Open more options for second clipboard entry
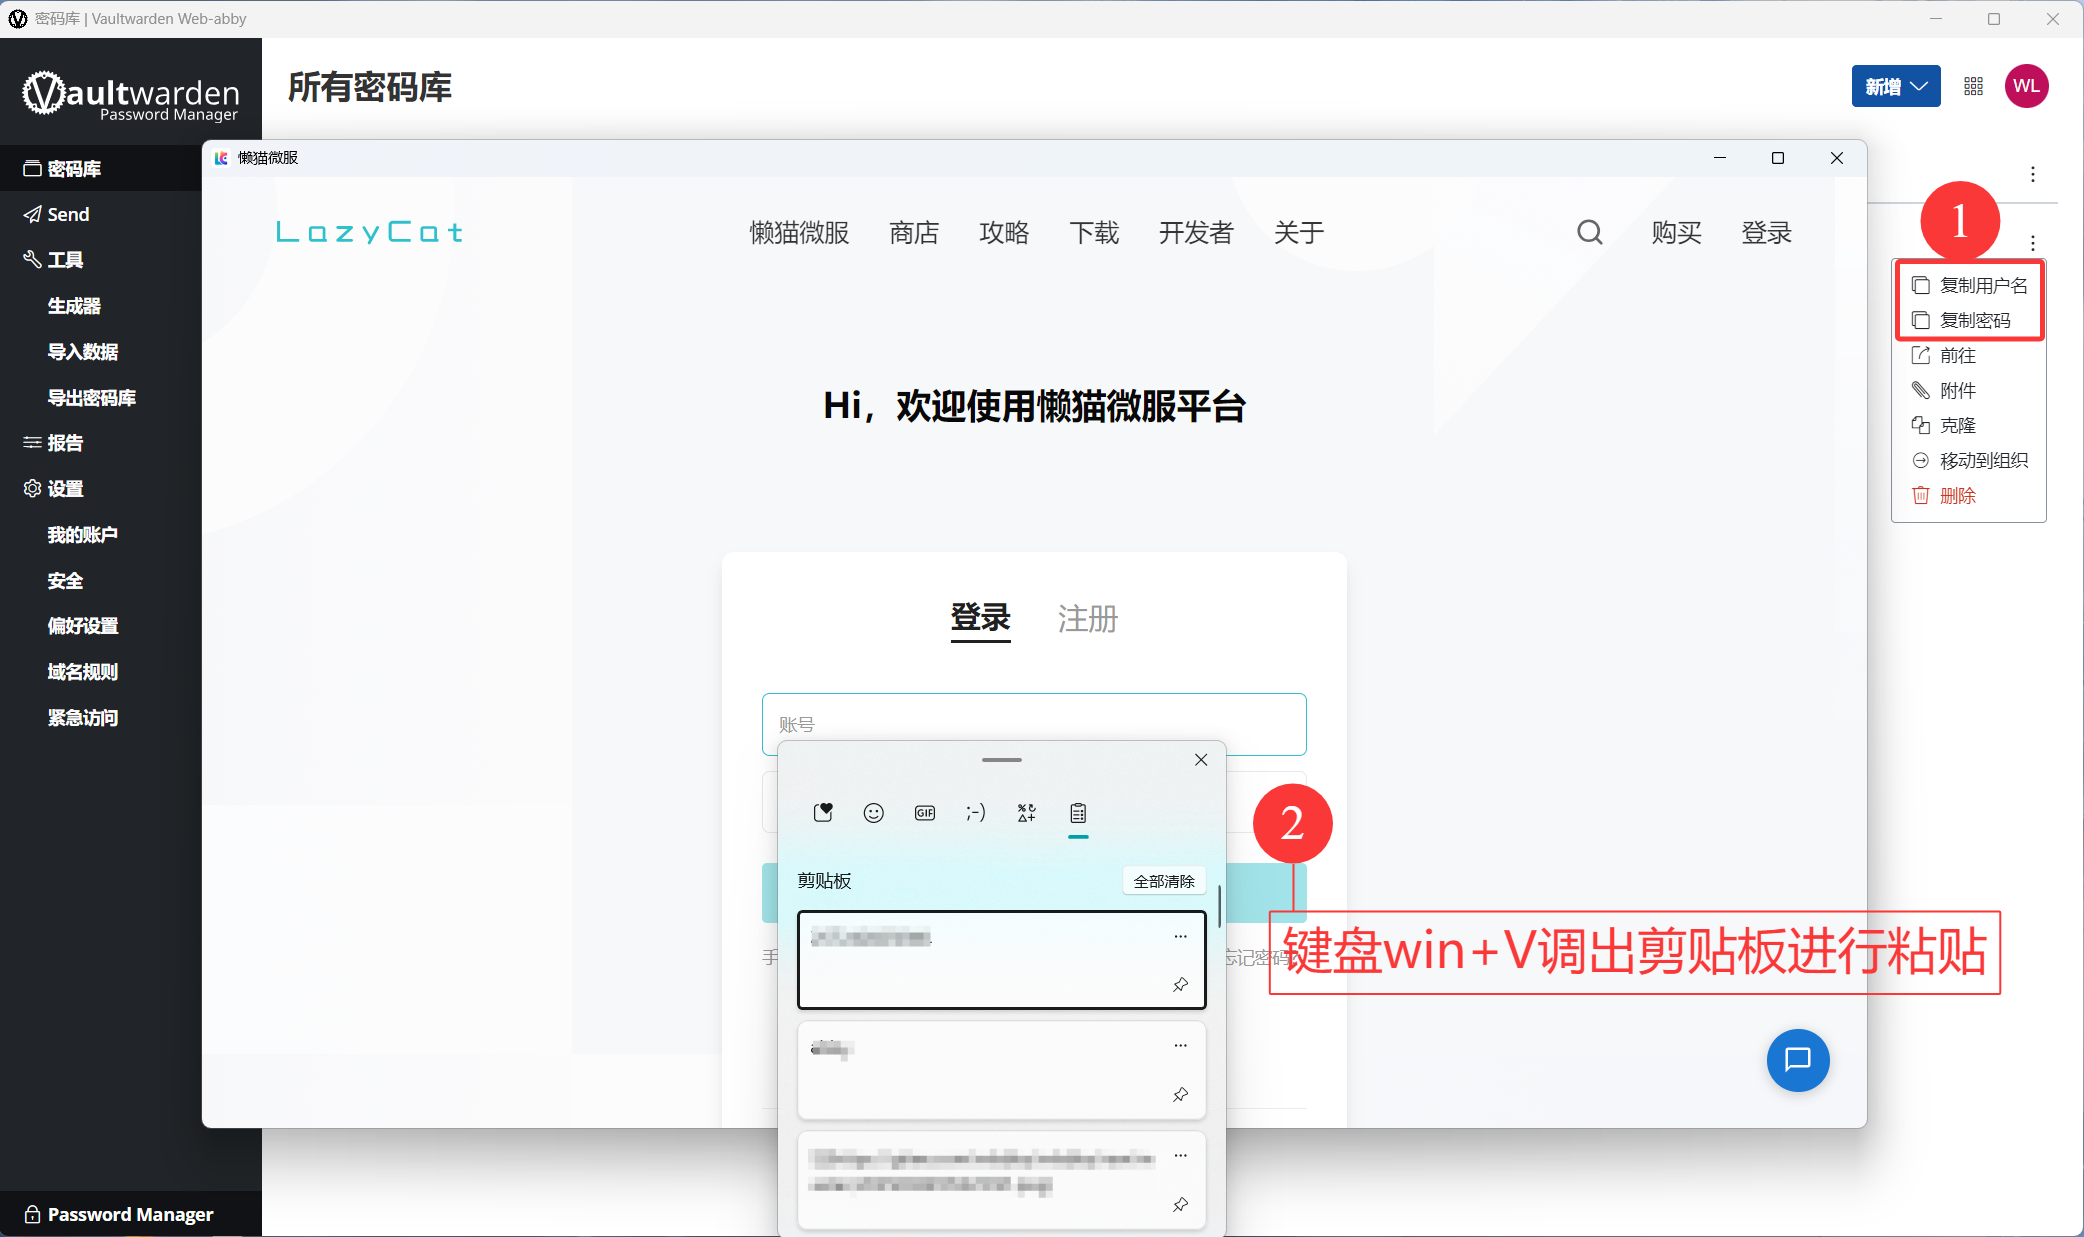2084x1237 pixels. pyautogui.click(x=1180, y=1046)
